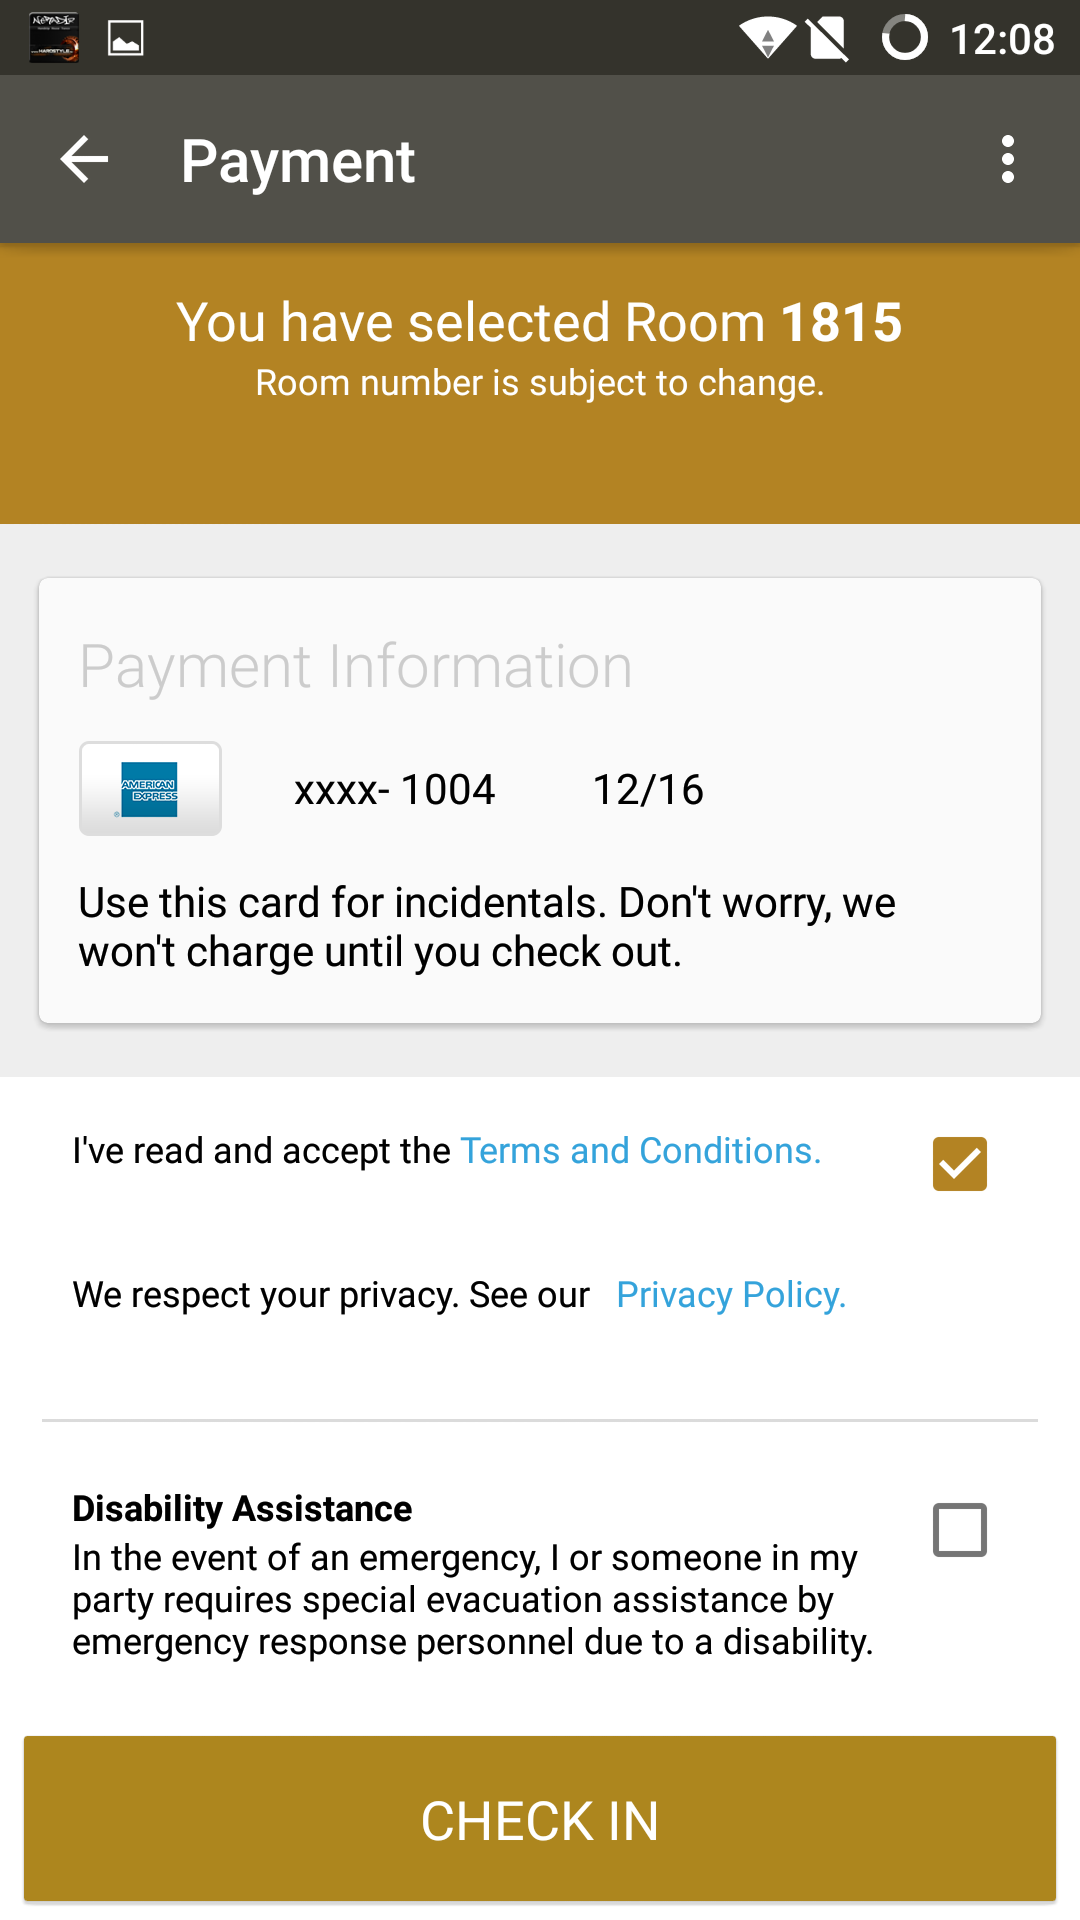Tap the masked card number xxxx-1004
This screenshot has height=1920, width=1080.
[394, 790]
